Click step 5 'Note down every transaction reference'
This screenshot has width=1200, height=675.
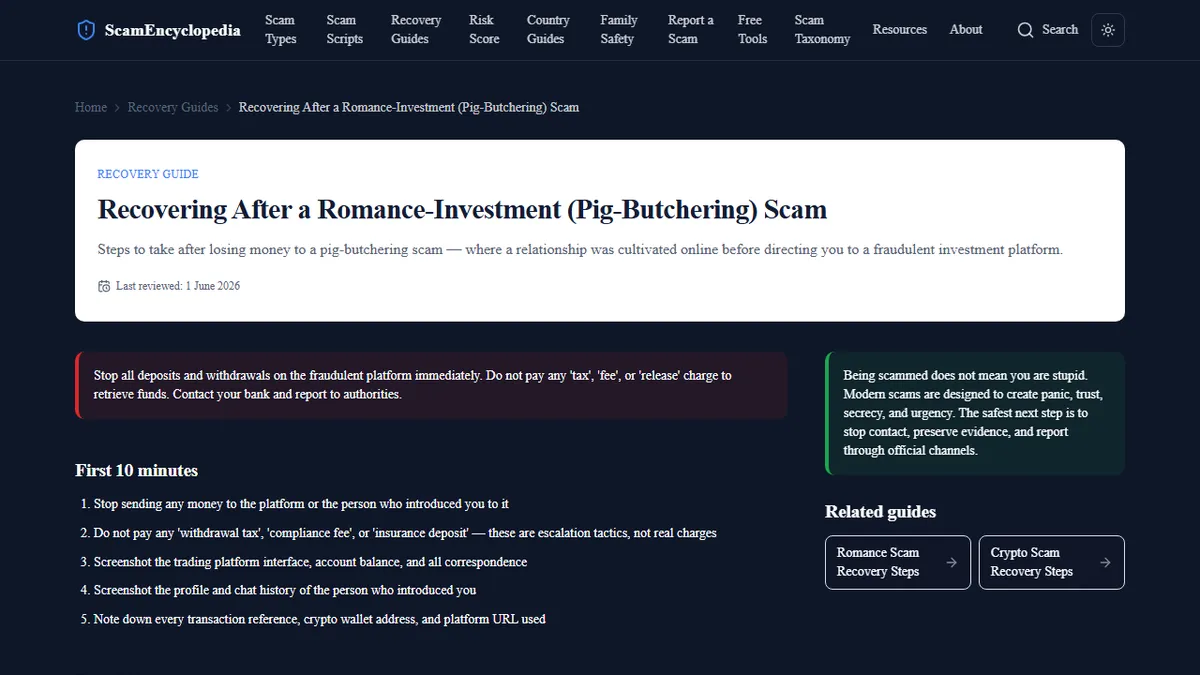(x=319, y=619)
